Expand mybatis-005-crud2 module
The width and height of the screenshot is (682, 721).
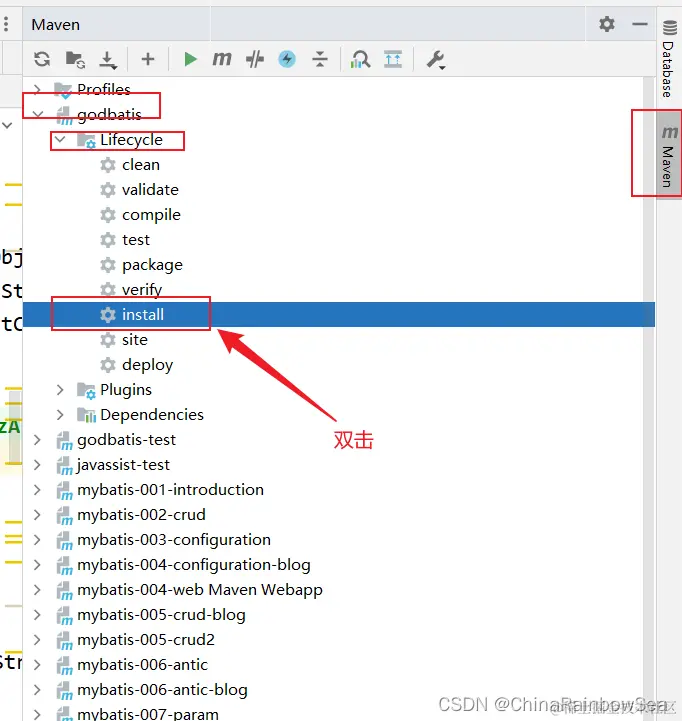pyautogui.click(x=38, y=640)
